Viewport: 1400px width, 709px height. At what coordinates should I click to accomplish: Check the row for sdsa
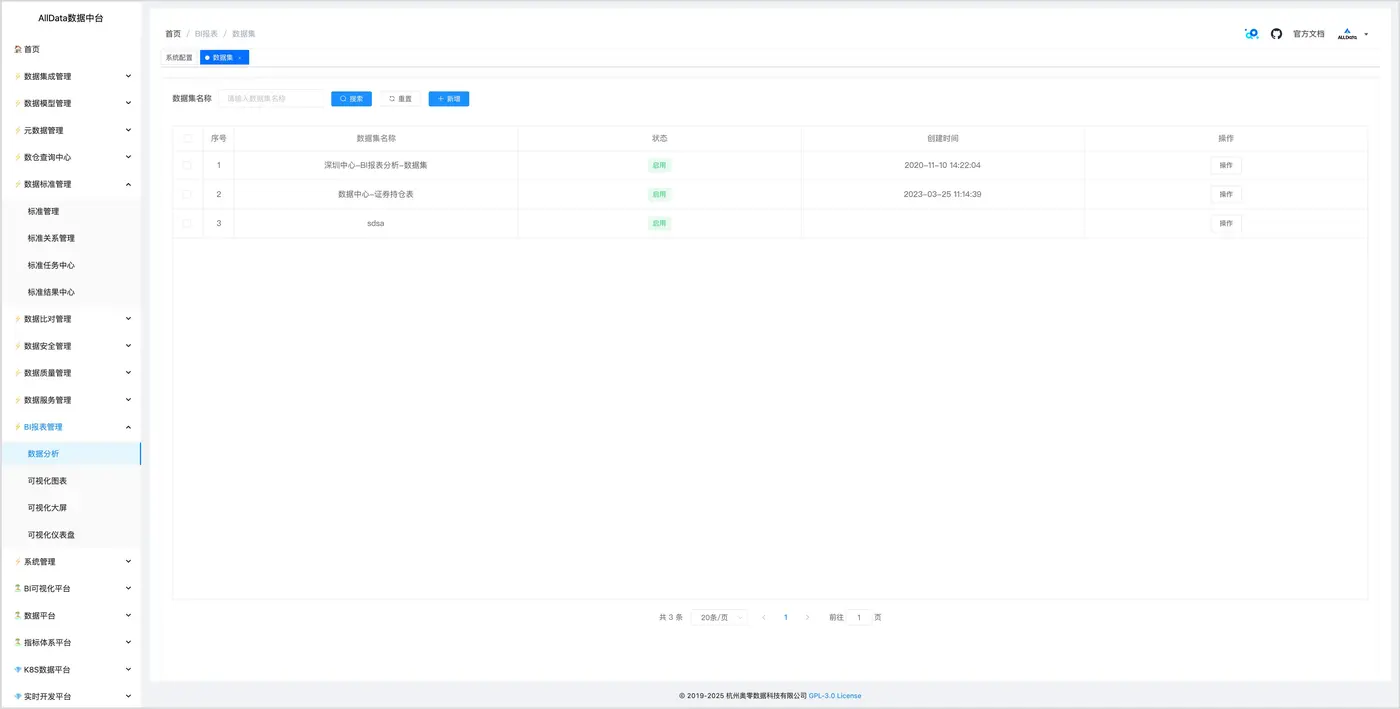coord(187,223)
